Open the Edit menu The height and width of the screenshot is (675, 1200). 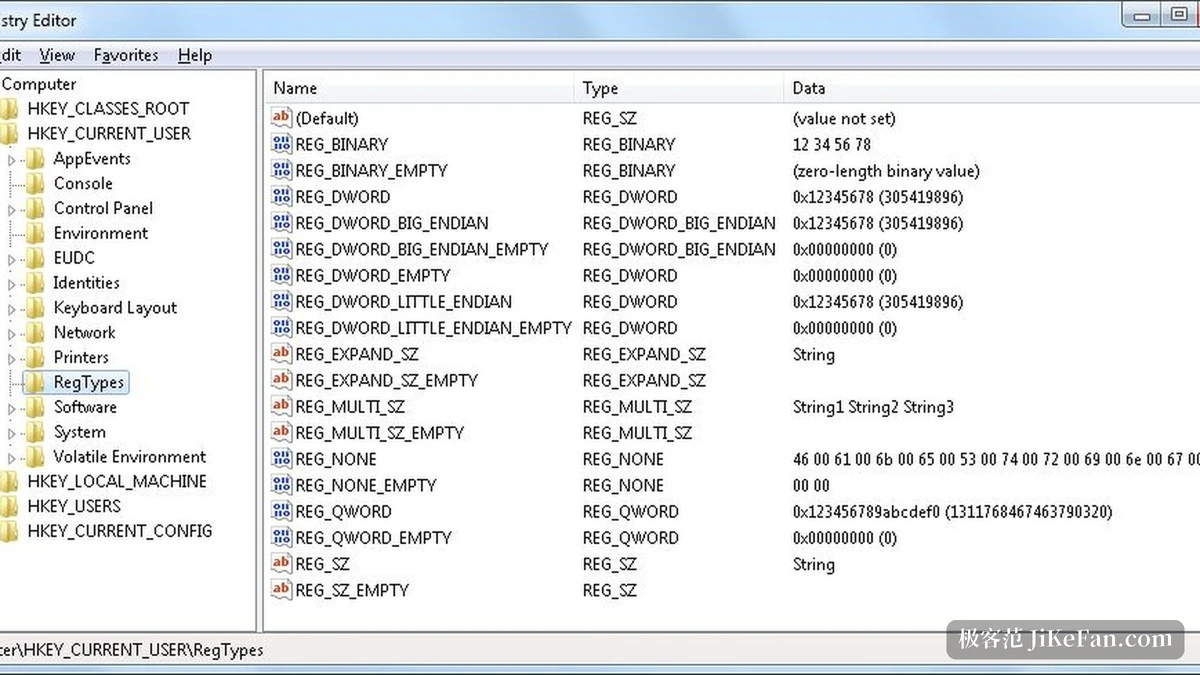10,55
